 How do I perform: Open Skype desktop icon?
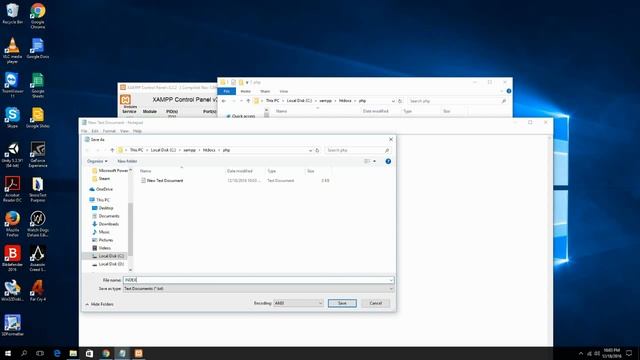(12, 118)
